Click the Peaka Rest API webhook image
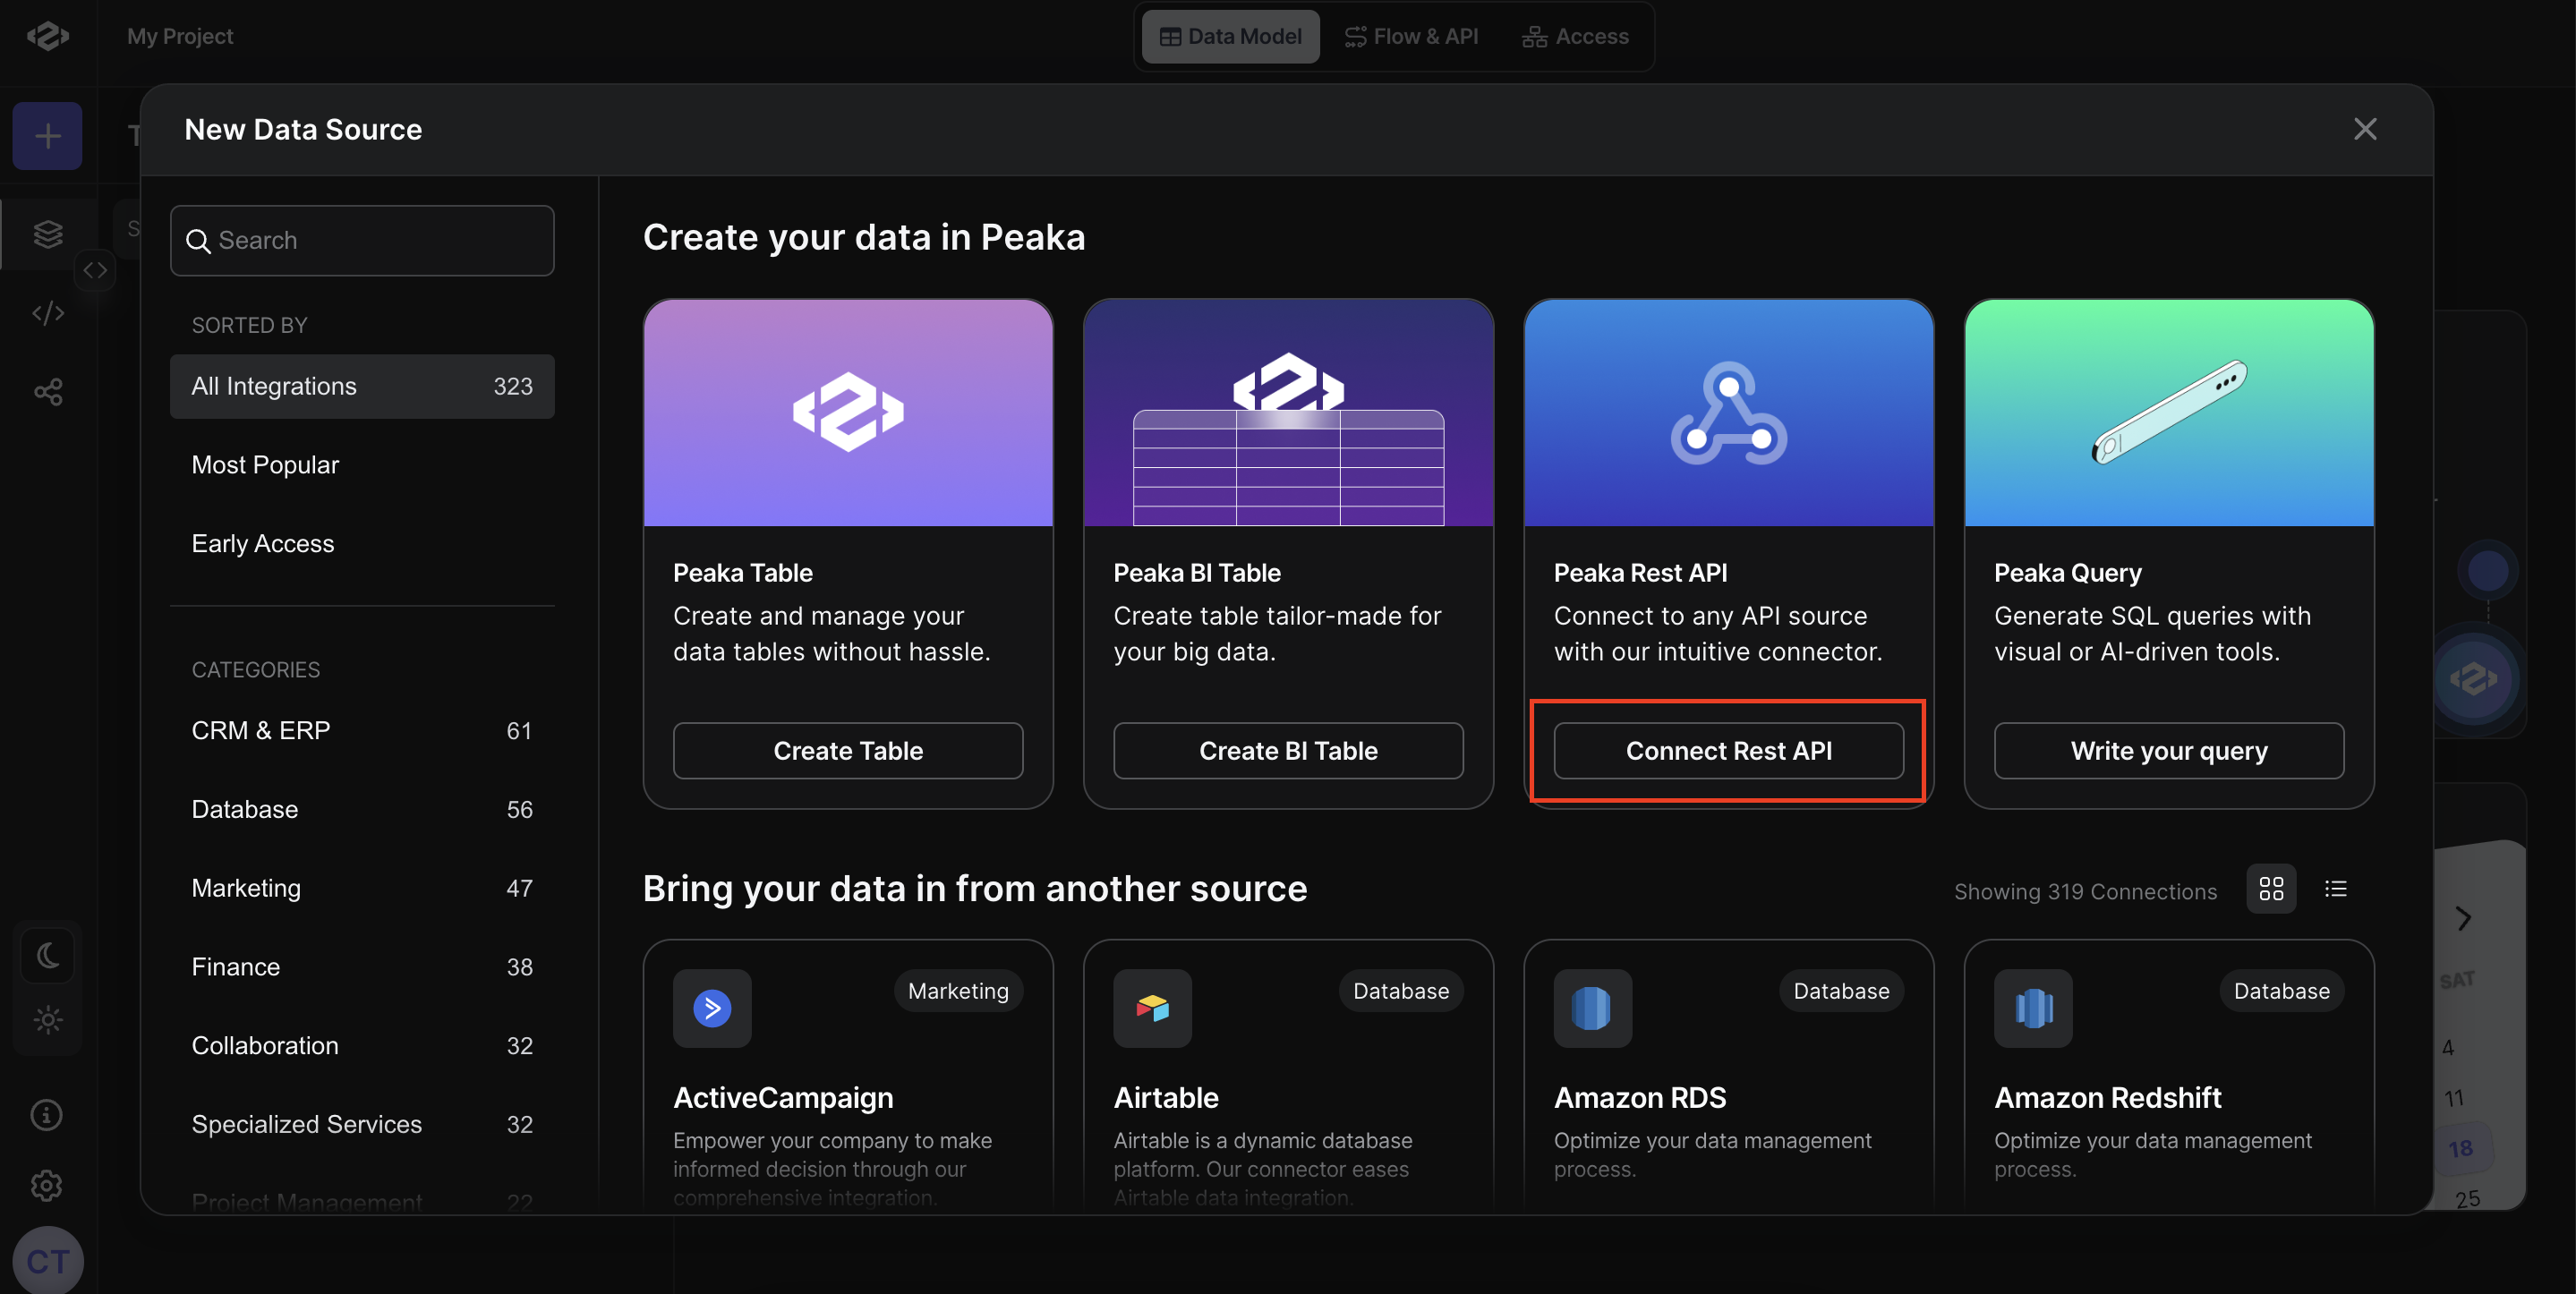Viewport: 2576px width, 1294px height. [1728, 413]
